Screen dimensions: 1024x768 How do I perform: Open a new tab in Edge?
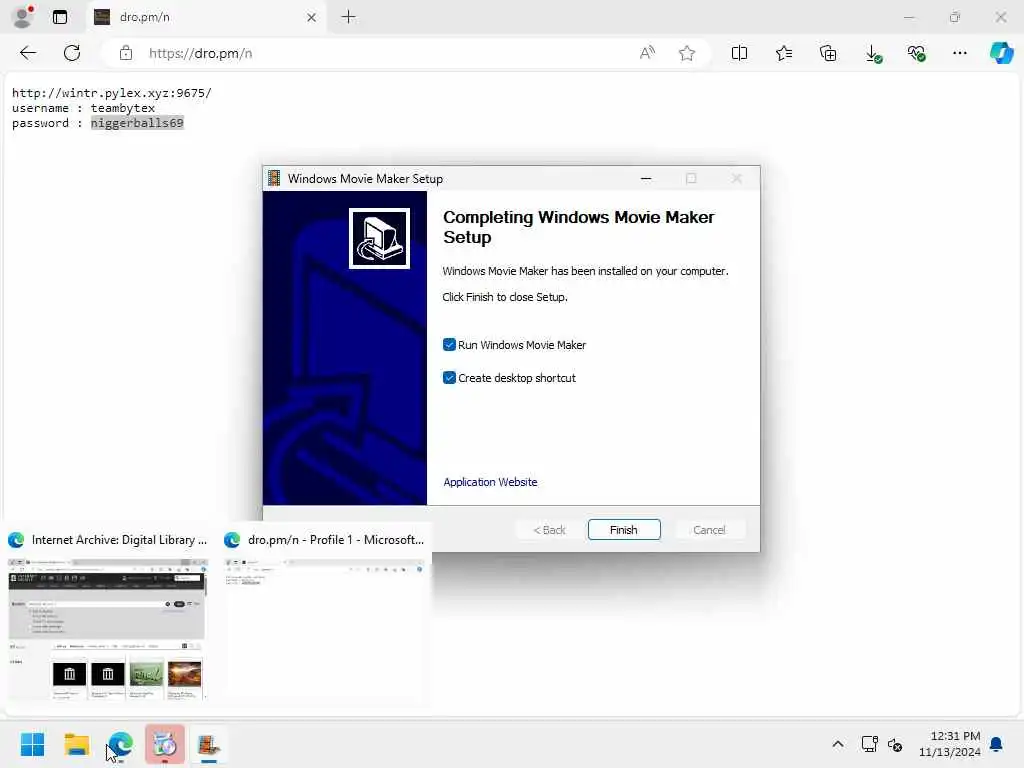[x=349, y=17]
